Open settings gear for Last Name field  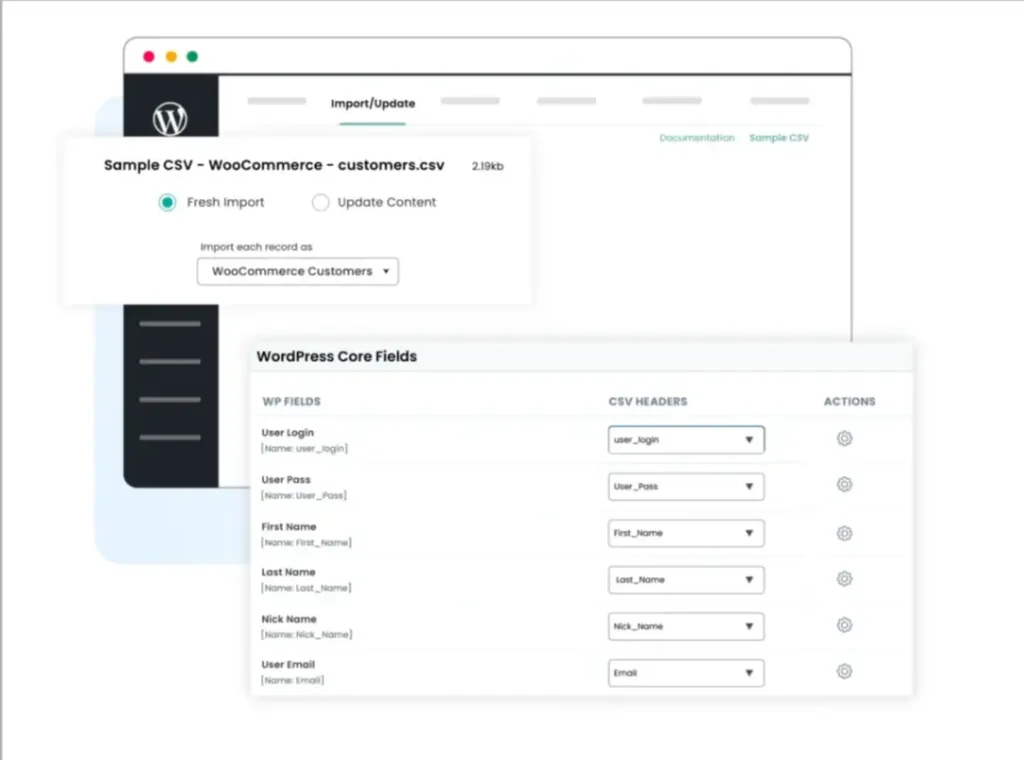coord(844,578)
